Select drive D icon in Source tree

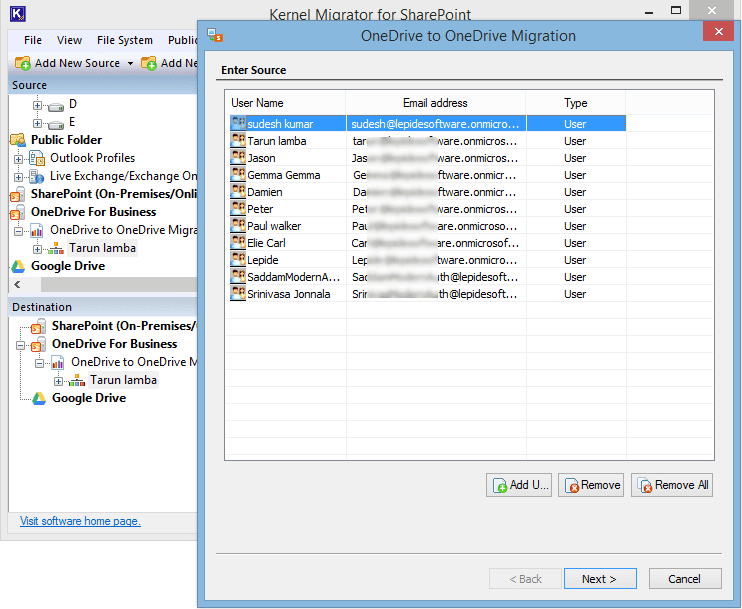[56, 106]
